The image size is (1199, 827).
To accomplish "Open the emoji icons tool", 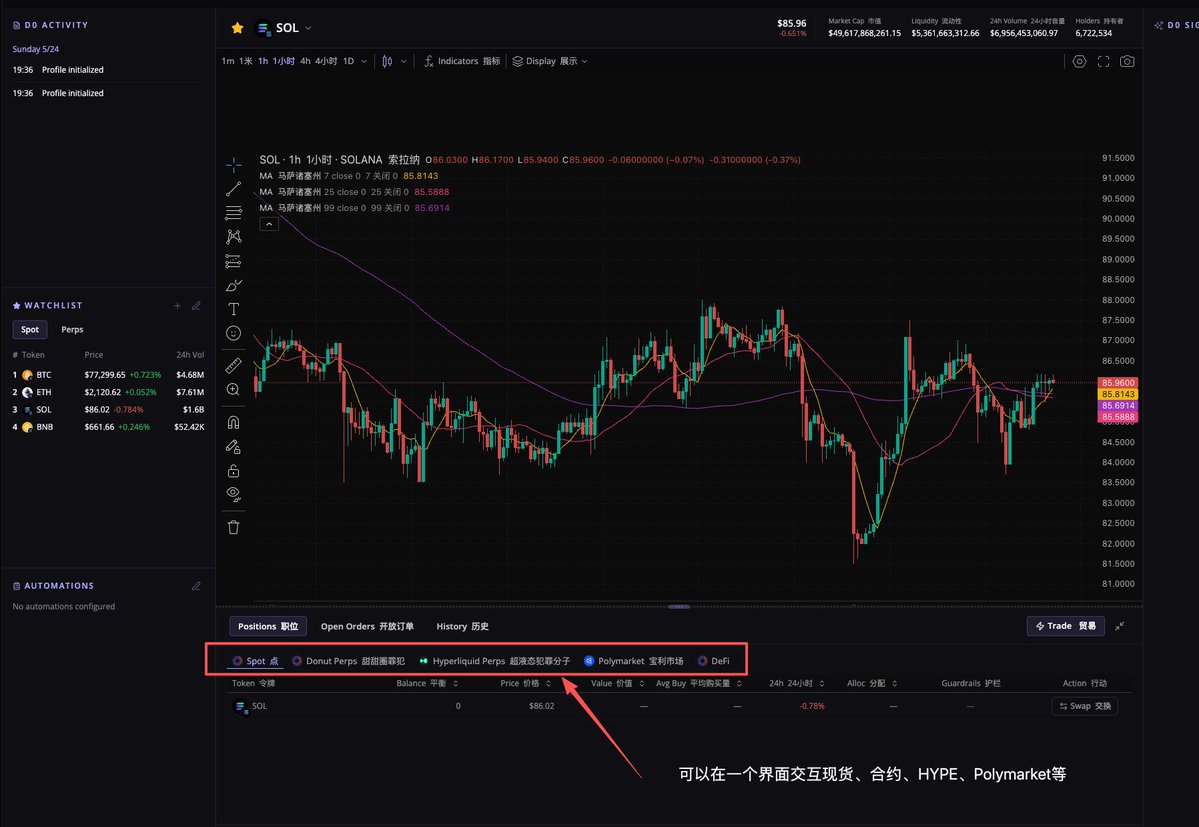I will (x=234, y=333).
